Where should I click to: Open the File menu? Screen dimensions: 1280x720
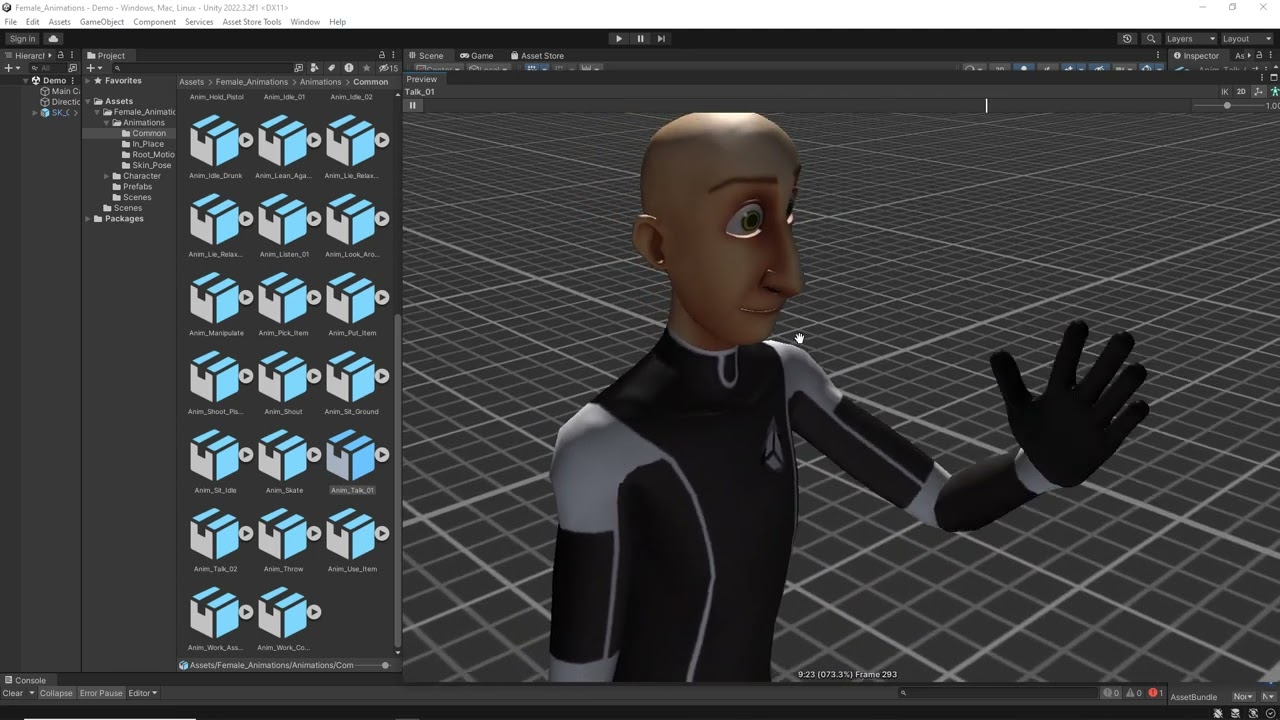(10, 22)
